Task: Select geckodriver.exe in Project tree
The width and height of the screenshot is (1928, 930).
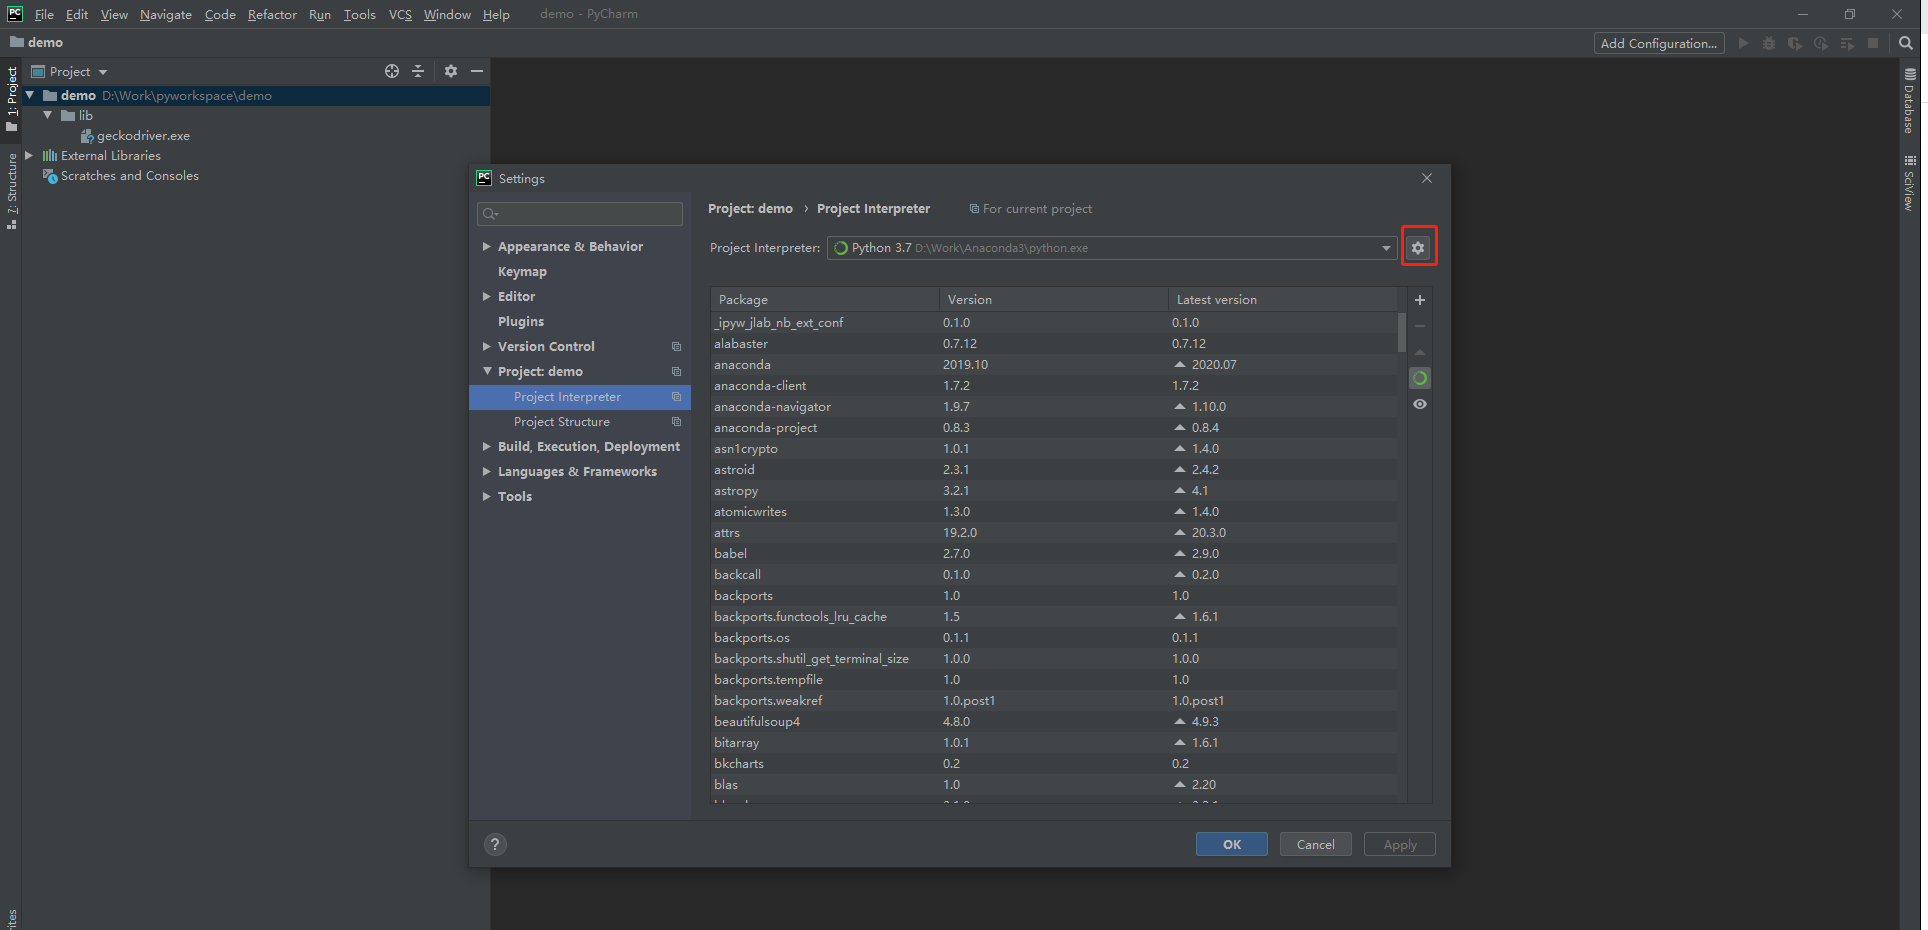Action: (143, 135)
